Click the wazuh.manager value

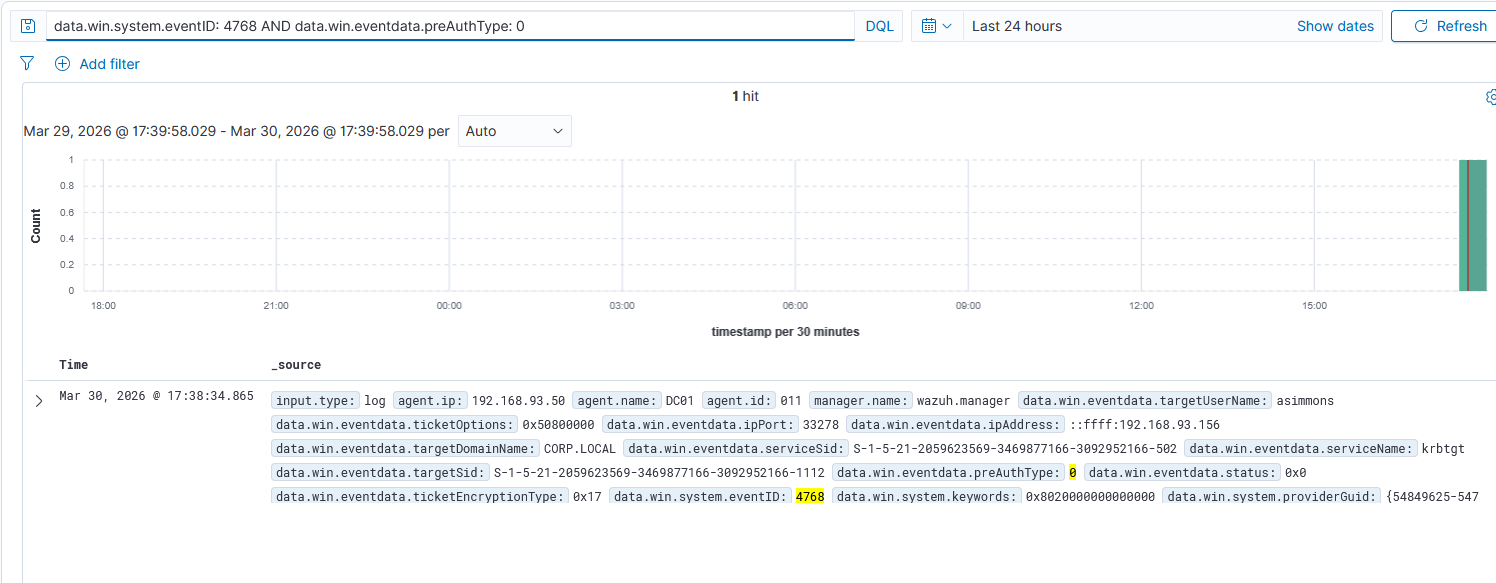pyautogui.click(x=964, y=401)
